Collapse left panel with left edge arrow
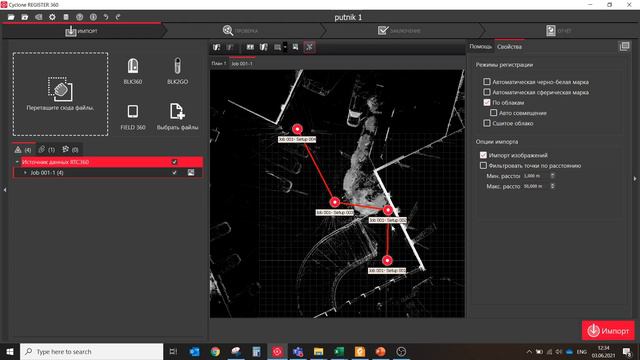 coord(4,190)
